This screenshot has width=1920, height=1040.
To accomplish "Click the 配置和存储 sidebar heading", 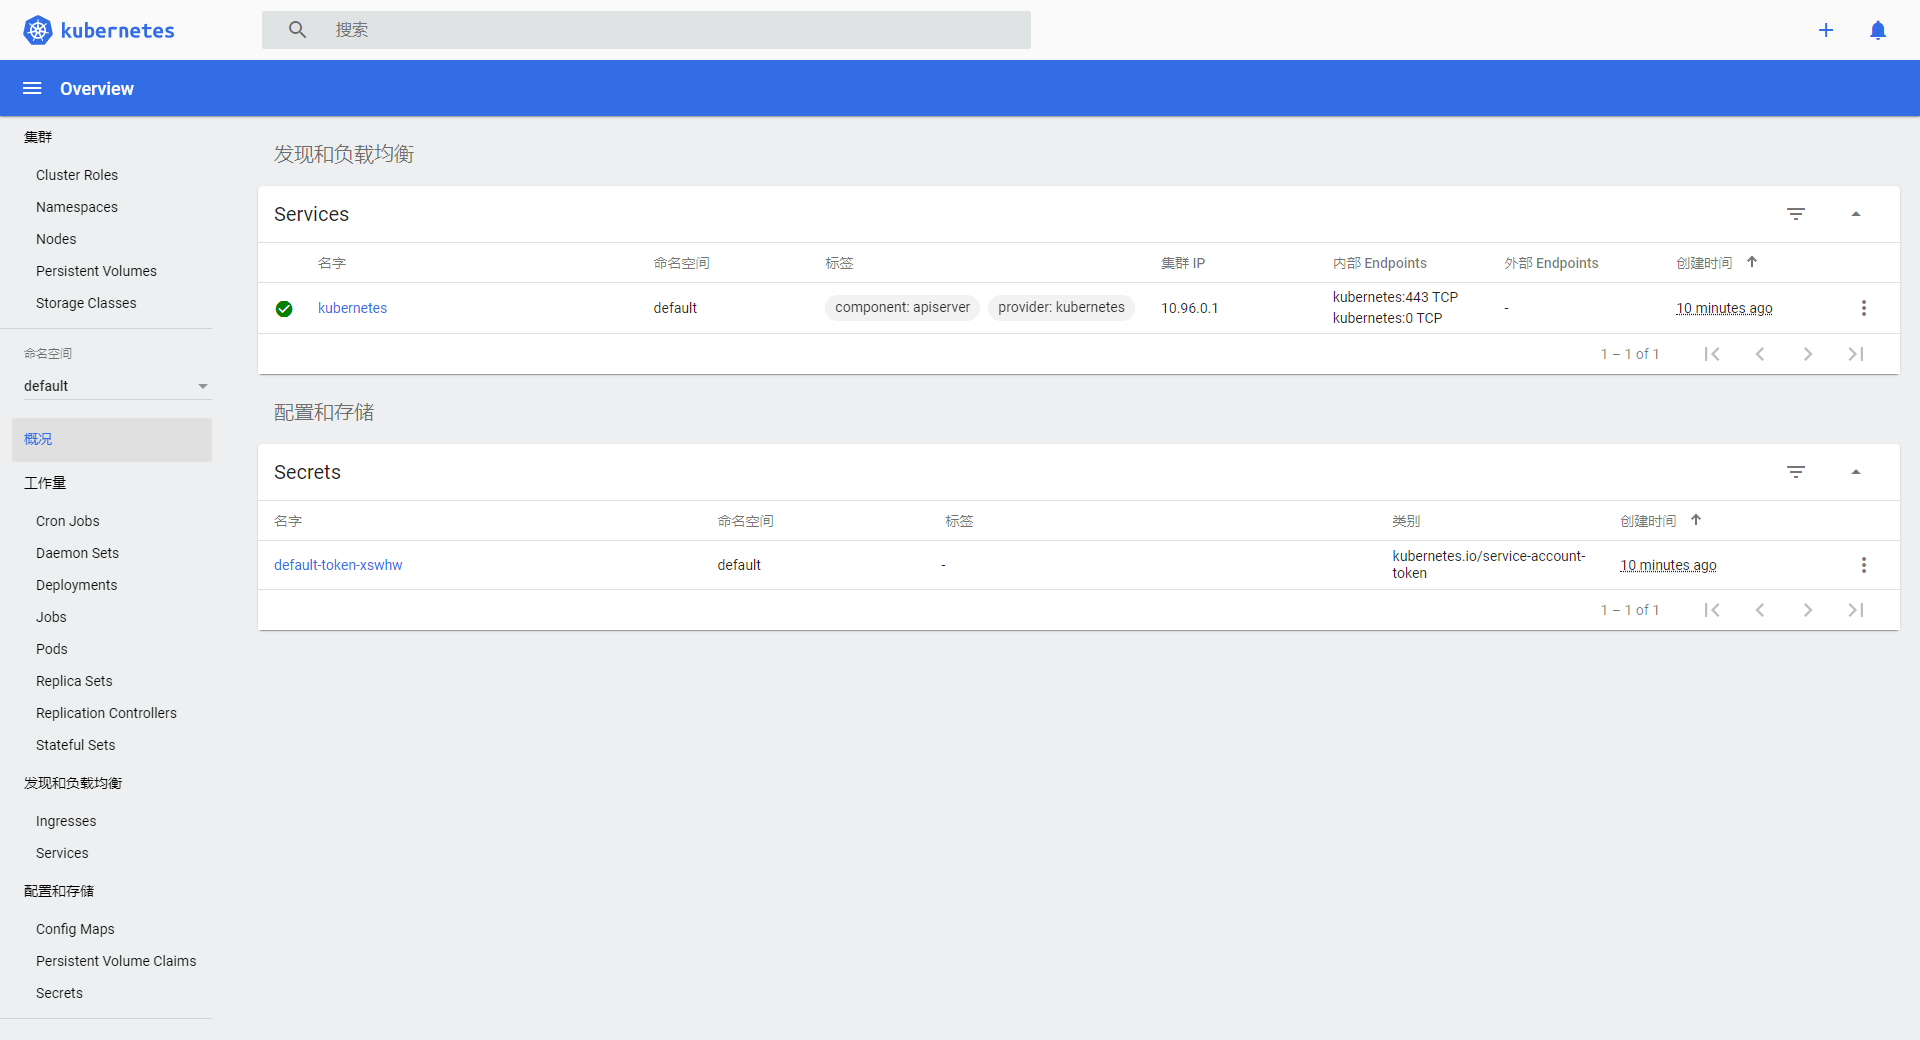I will coord(59,891).
